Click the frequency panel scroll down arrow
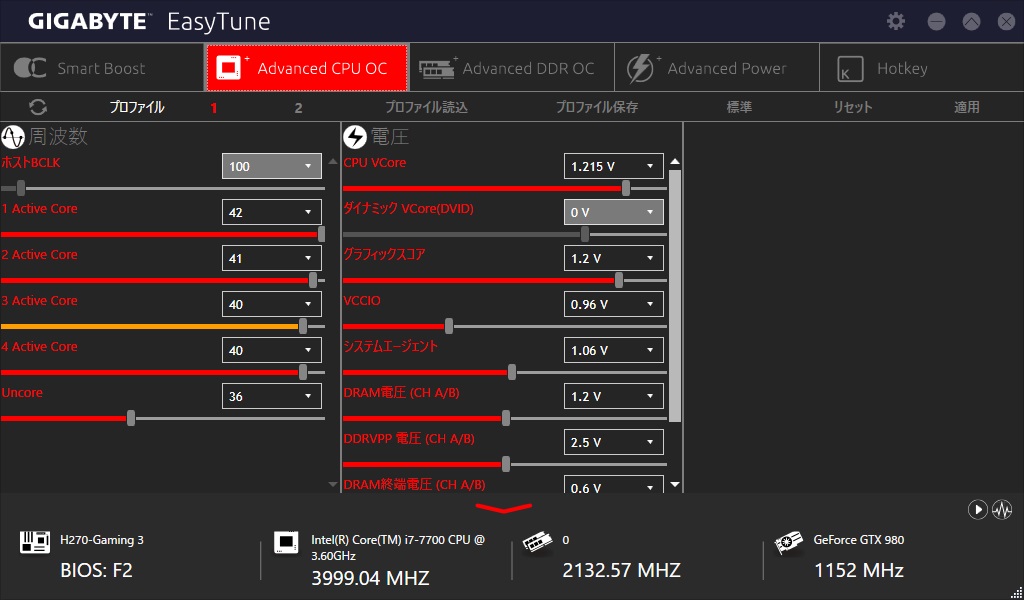The image size is (1024, 600). coord(332,484)
